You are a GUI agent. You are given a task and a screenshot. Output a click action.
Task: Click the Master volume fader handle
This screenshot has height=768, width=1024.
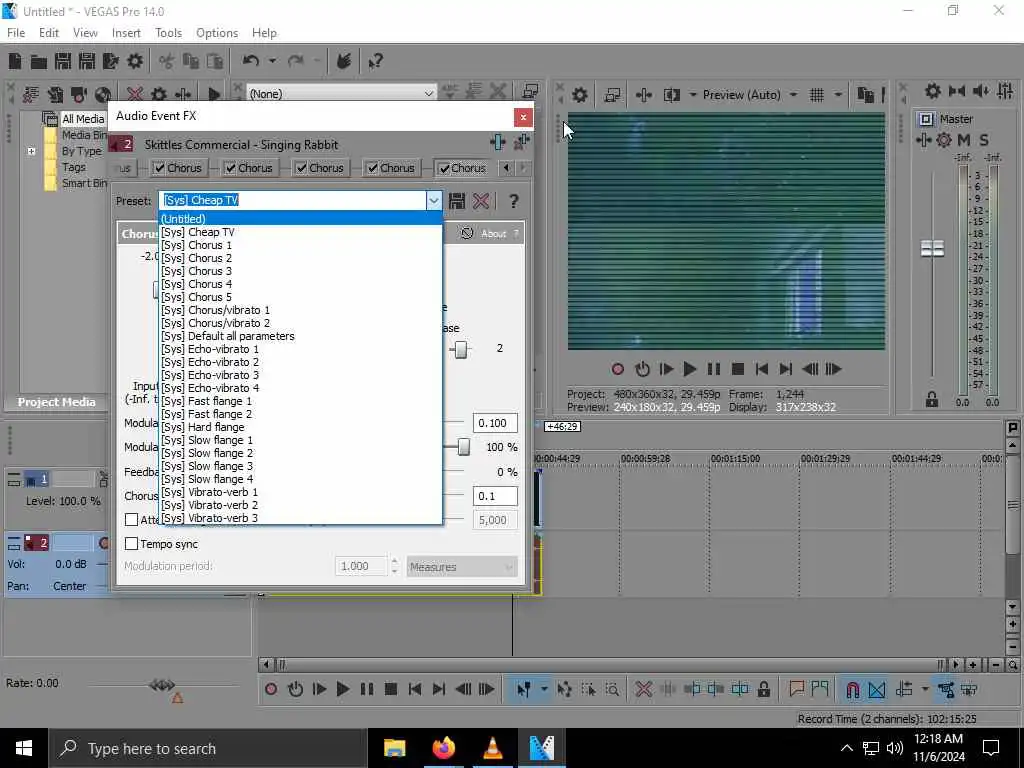[932, 248]
